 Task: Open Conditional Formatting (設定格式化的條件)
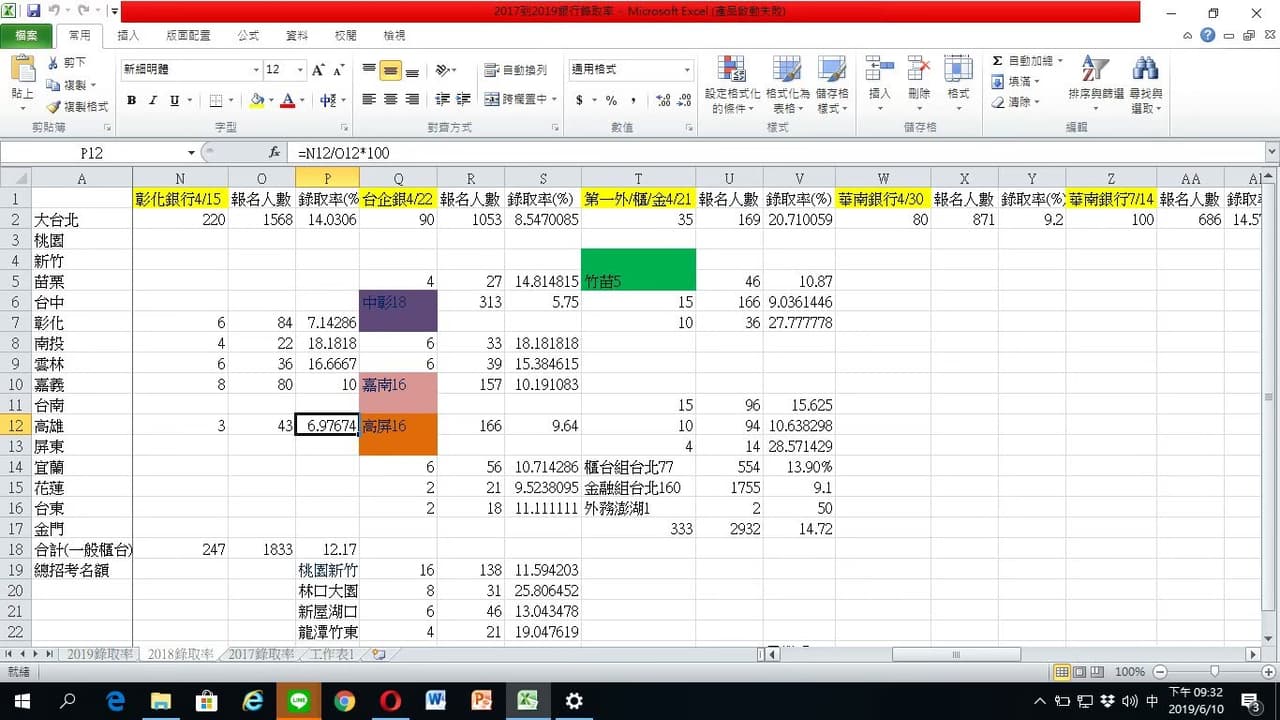(x=733, y=85)
